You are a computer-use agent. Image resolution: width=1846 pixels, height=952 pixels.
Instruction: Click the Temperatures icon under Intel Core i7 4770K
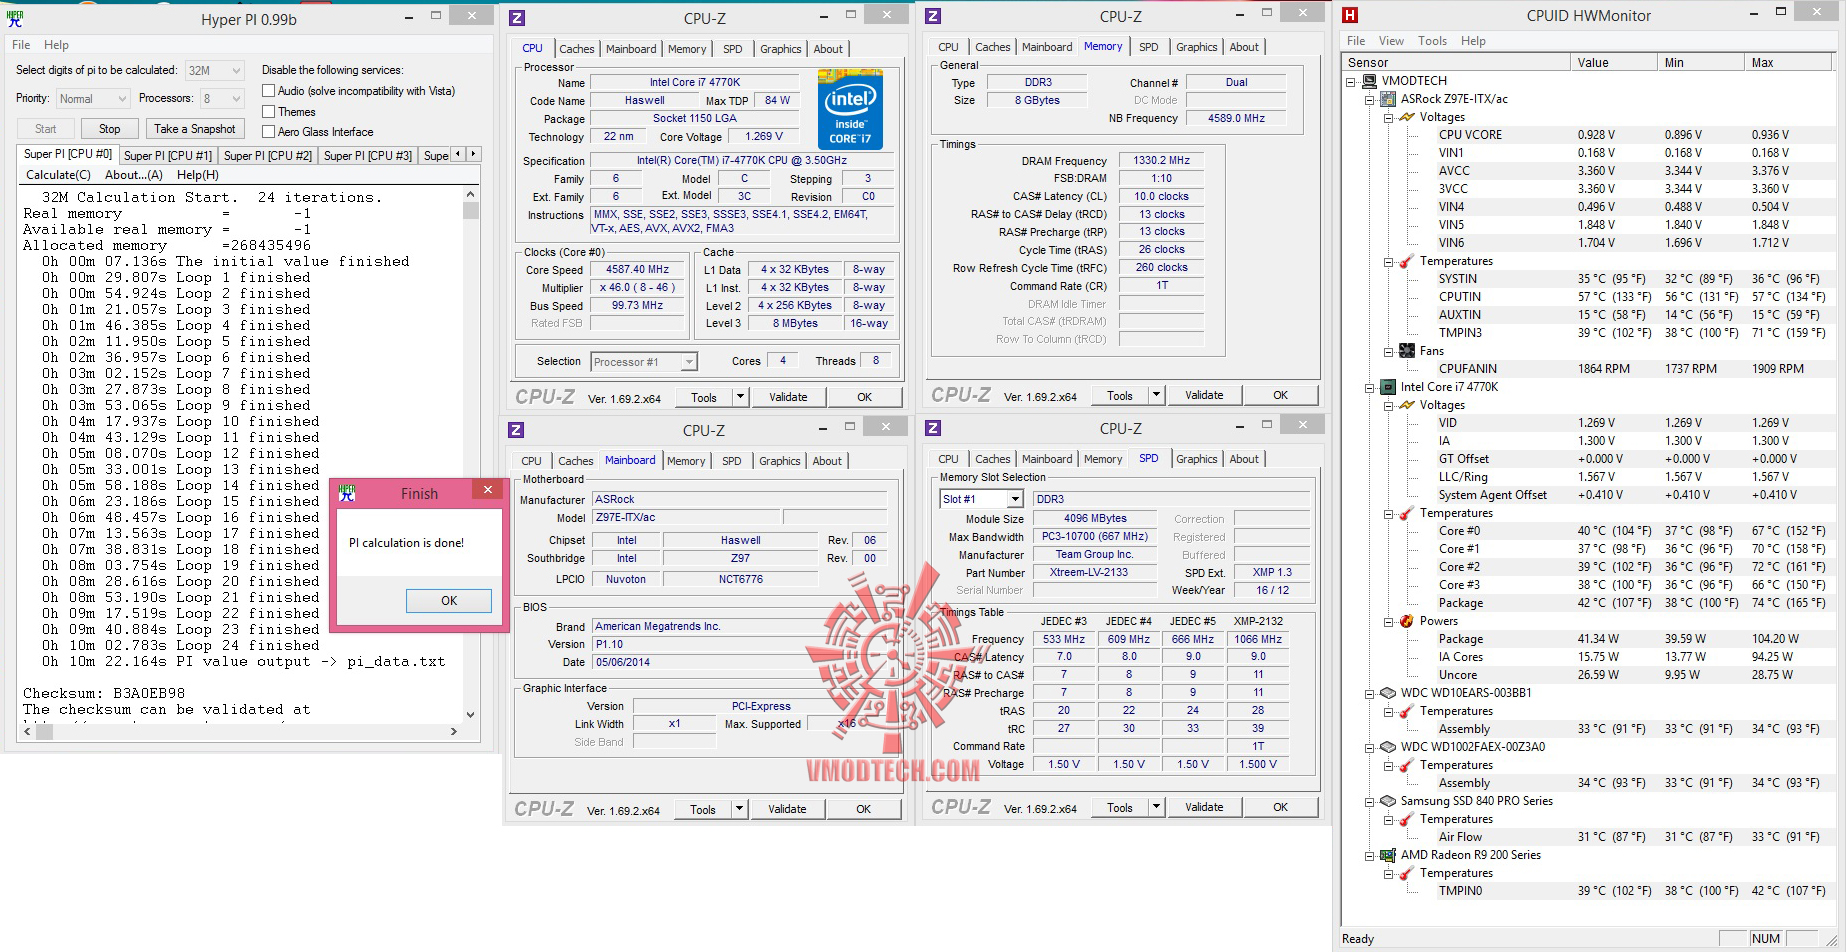point(1406,513)
